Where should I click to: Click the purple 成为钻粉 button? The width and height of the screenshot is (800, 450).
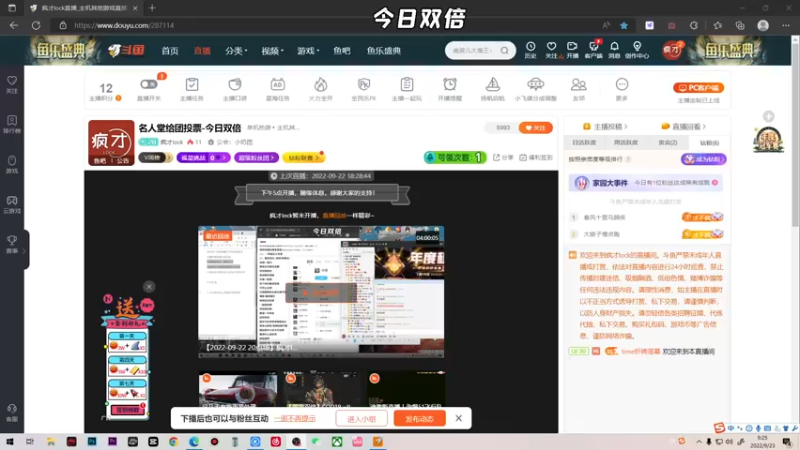pos(704,159)
